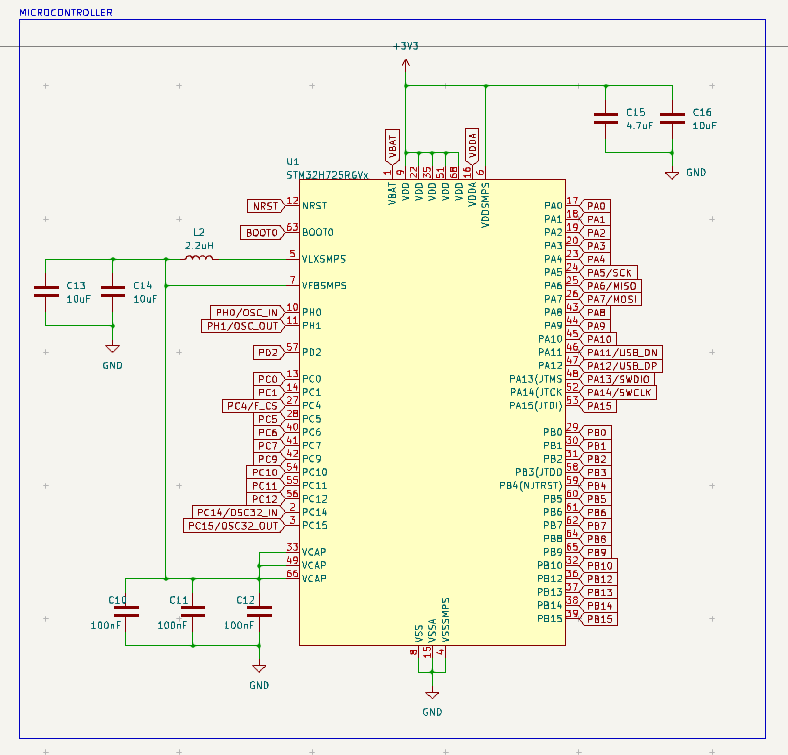Click the 100nF value of C12
788x755 pixels.
pos(239,625)
